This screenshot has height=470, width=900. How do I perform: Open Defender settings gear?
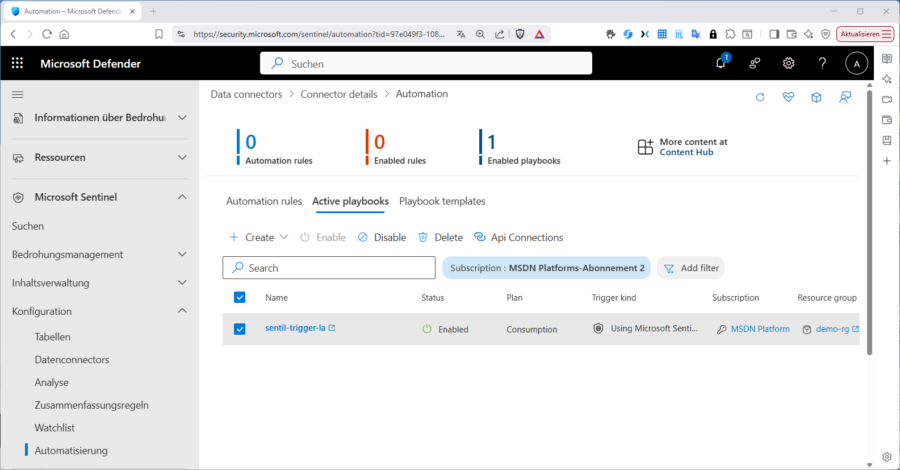789,64
